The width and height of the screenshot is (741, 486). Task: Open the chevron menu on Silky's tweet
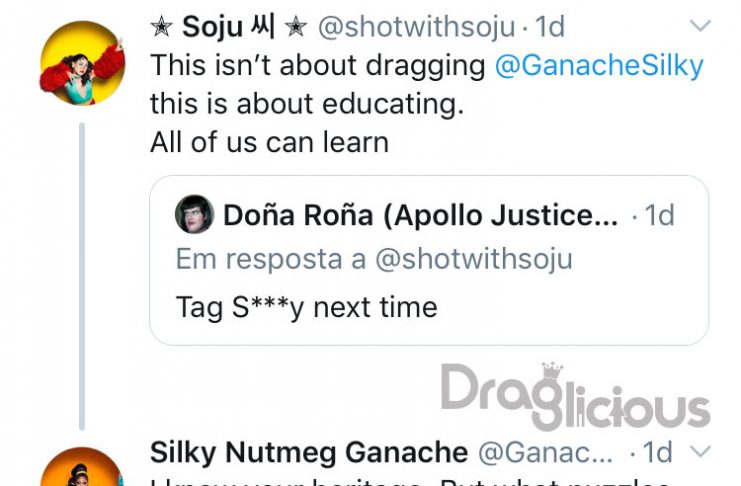coord(700,451)
